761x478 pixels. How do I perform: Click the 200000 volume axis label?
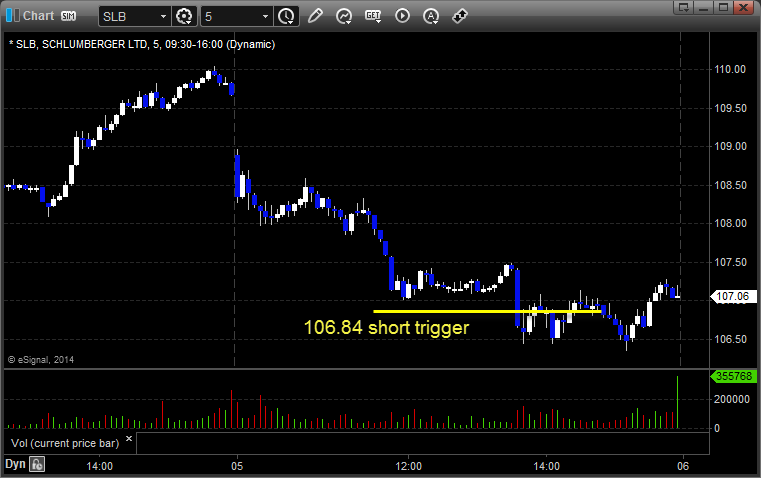[731, 399]
